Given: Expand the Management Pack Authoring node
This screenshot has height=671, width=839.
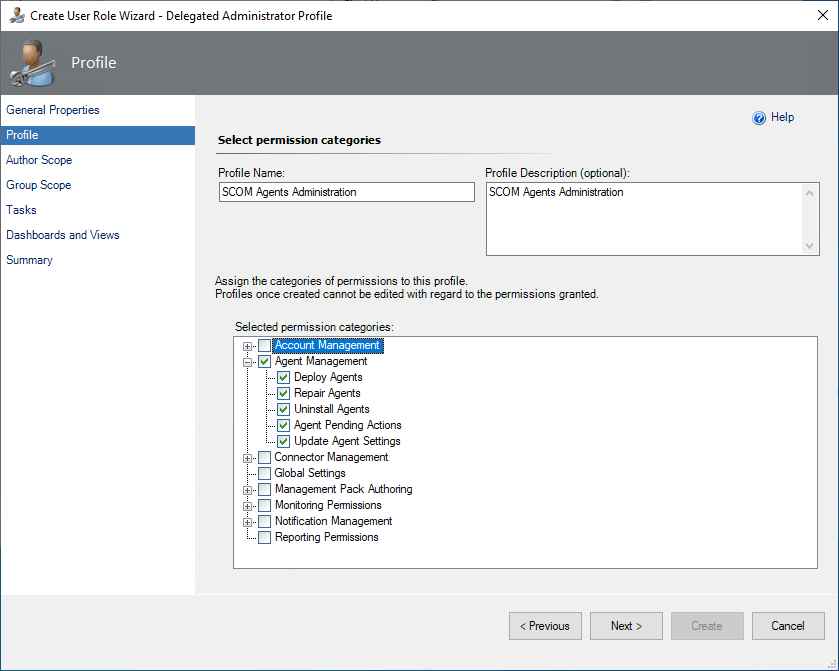Looking at the screenshot, I should click(x=247, y=490).
